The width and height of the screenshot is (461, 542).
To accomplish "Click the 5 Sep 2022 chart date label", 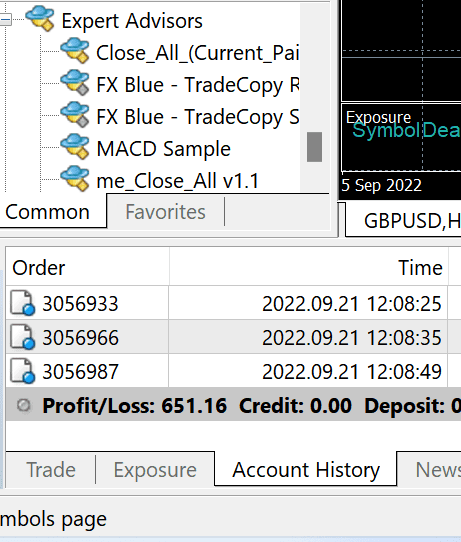I will point(382,185).
